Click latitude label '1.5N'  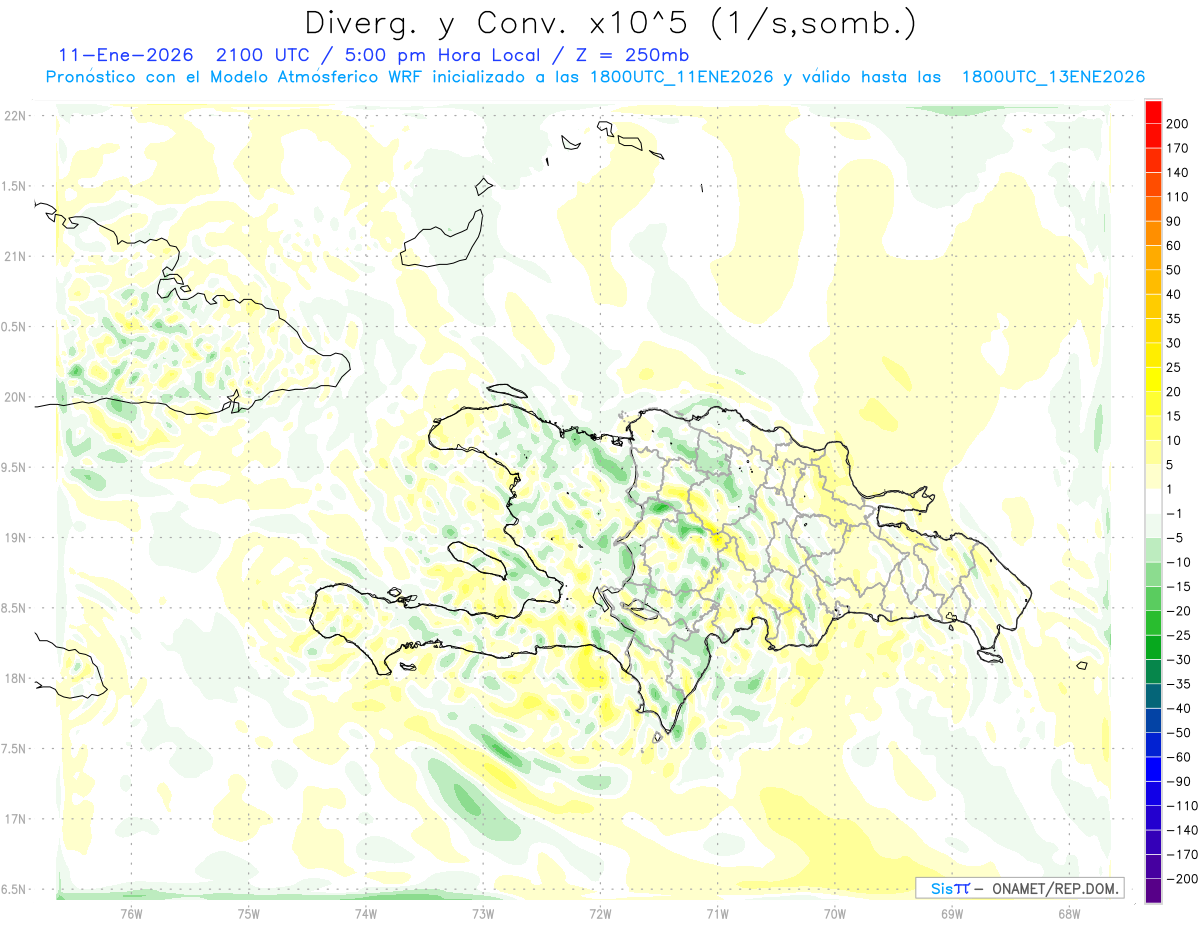tap(14, 186)
